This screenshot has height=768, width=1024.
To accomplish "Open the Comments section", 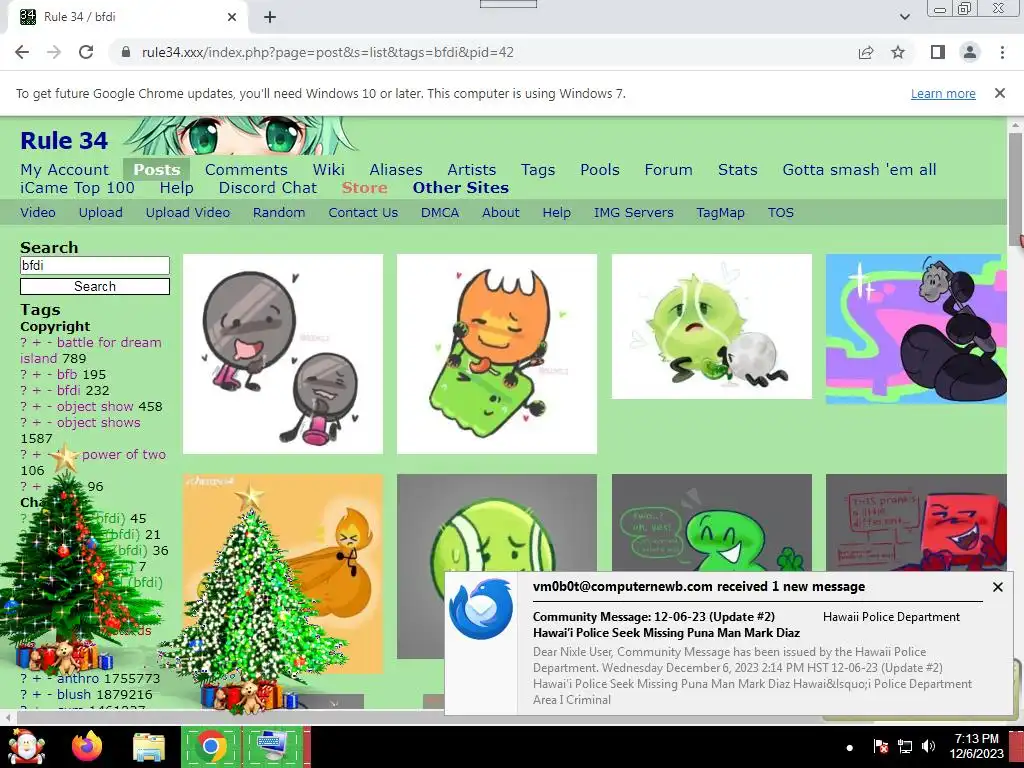I will [246, 170].
